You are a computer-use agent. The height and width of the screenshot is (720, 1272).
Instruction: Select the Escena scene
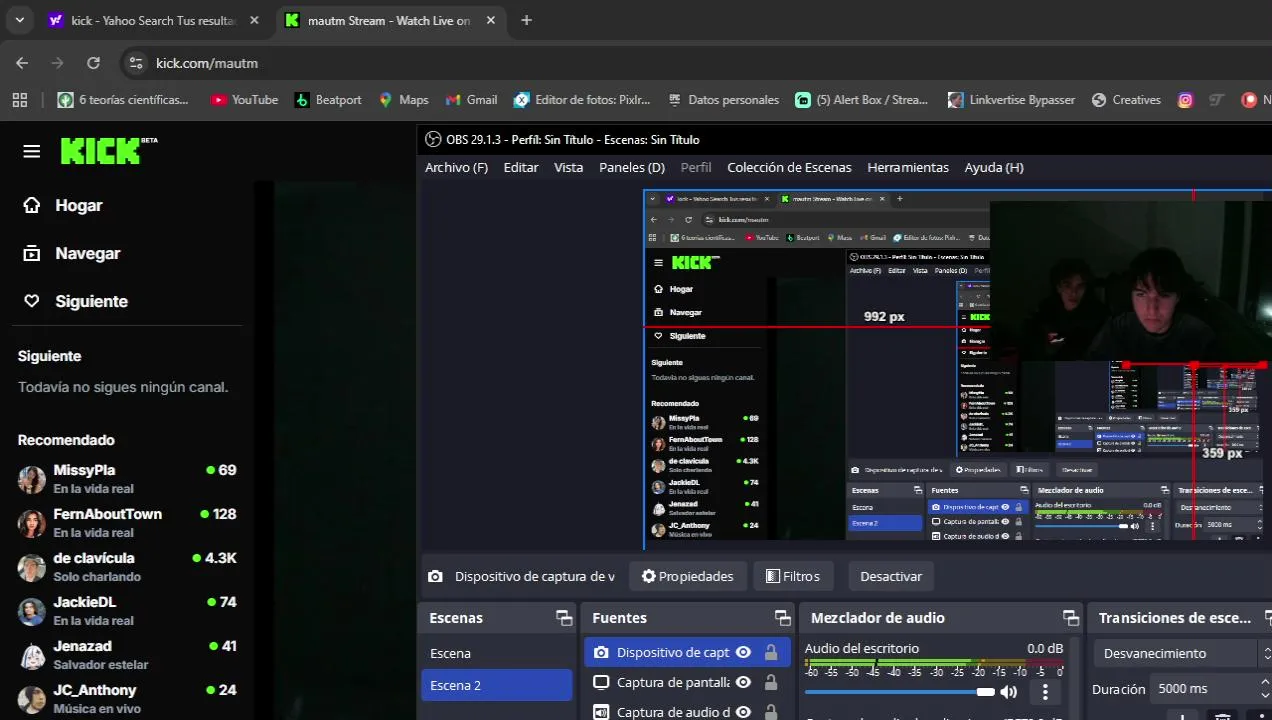coord(497,653)
